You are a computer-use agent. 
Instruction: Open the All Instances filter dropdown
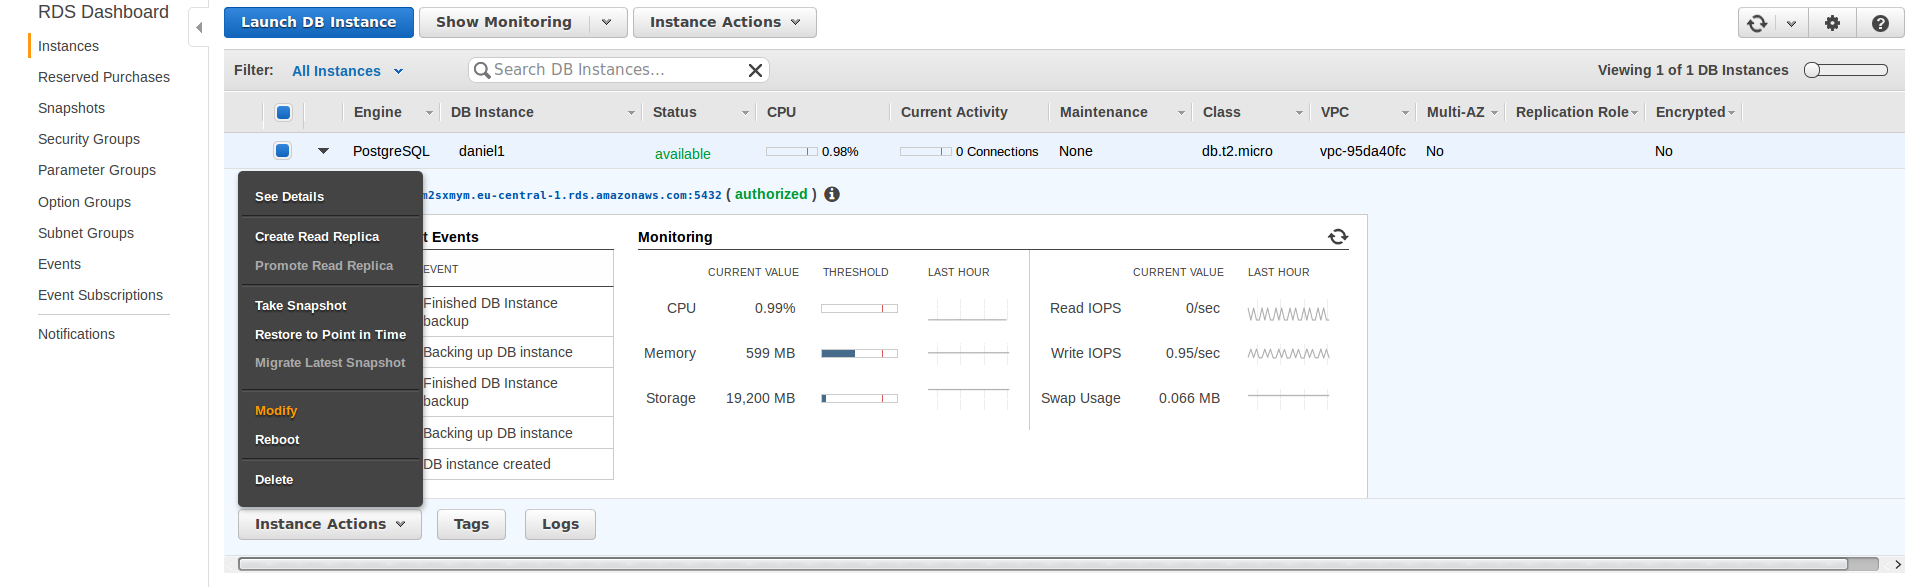347,71
